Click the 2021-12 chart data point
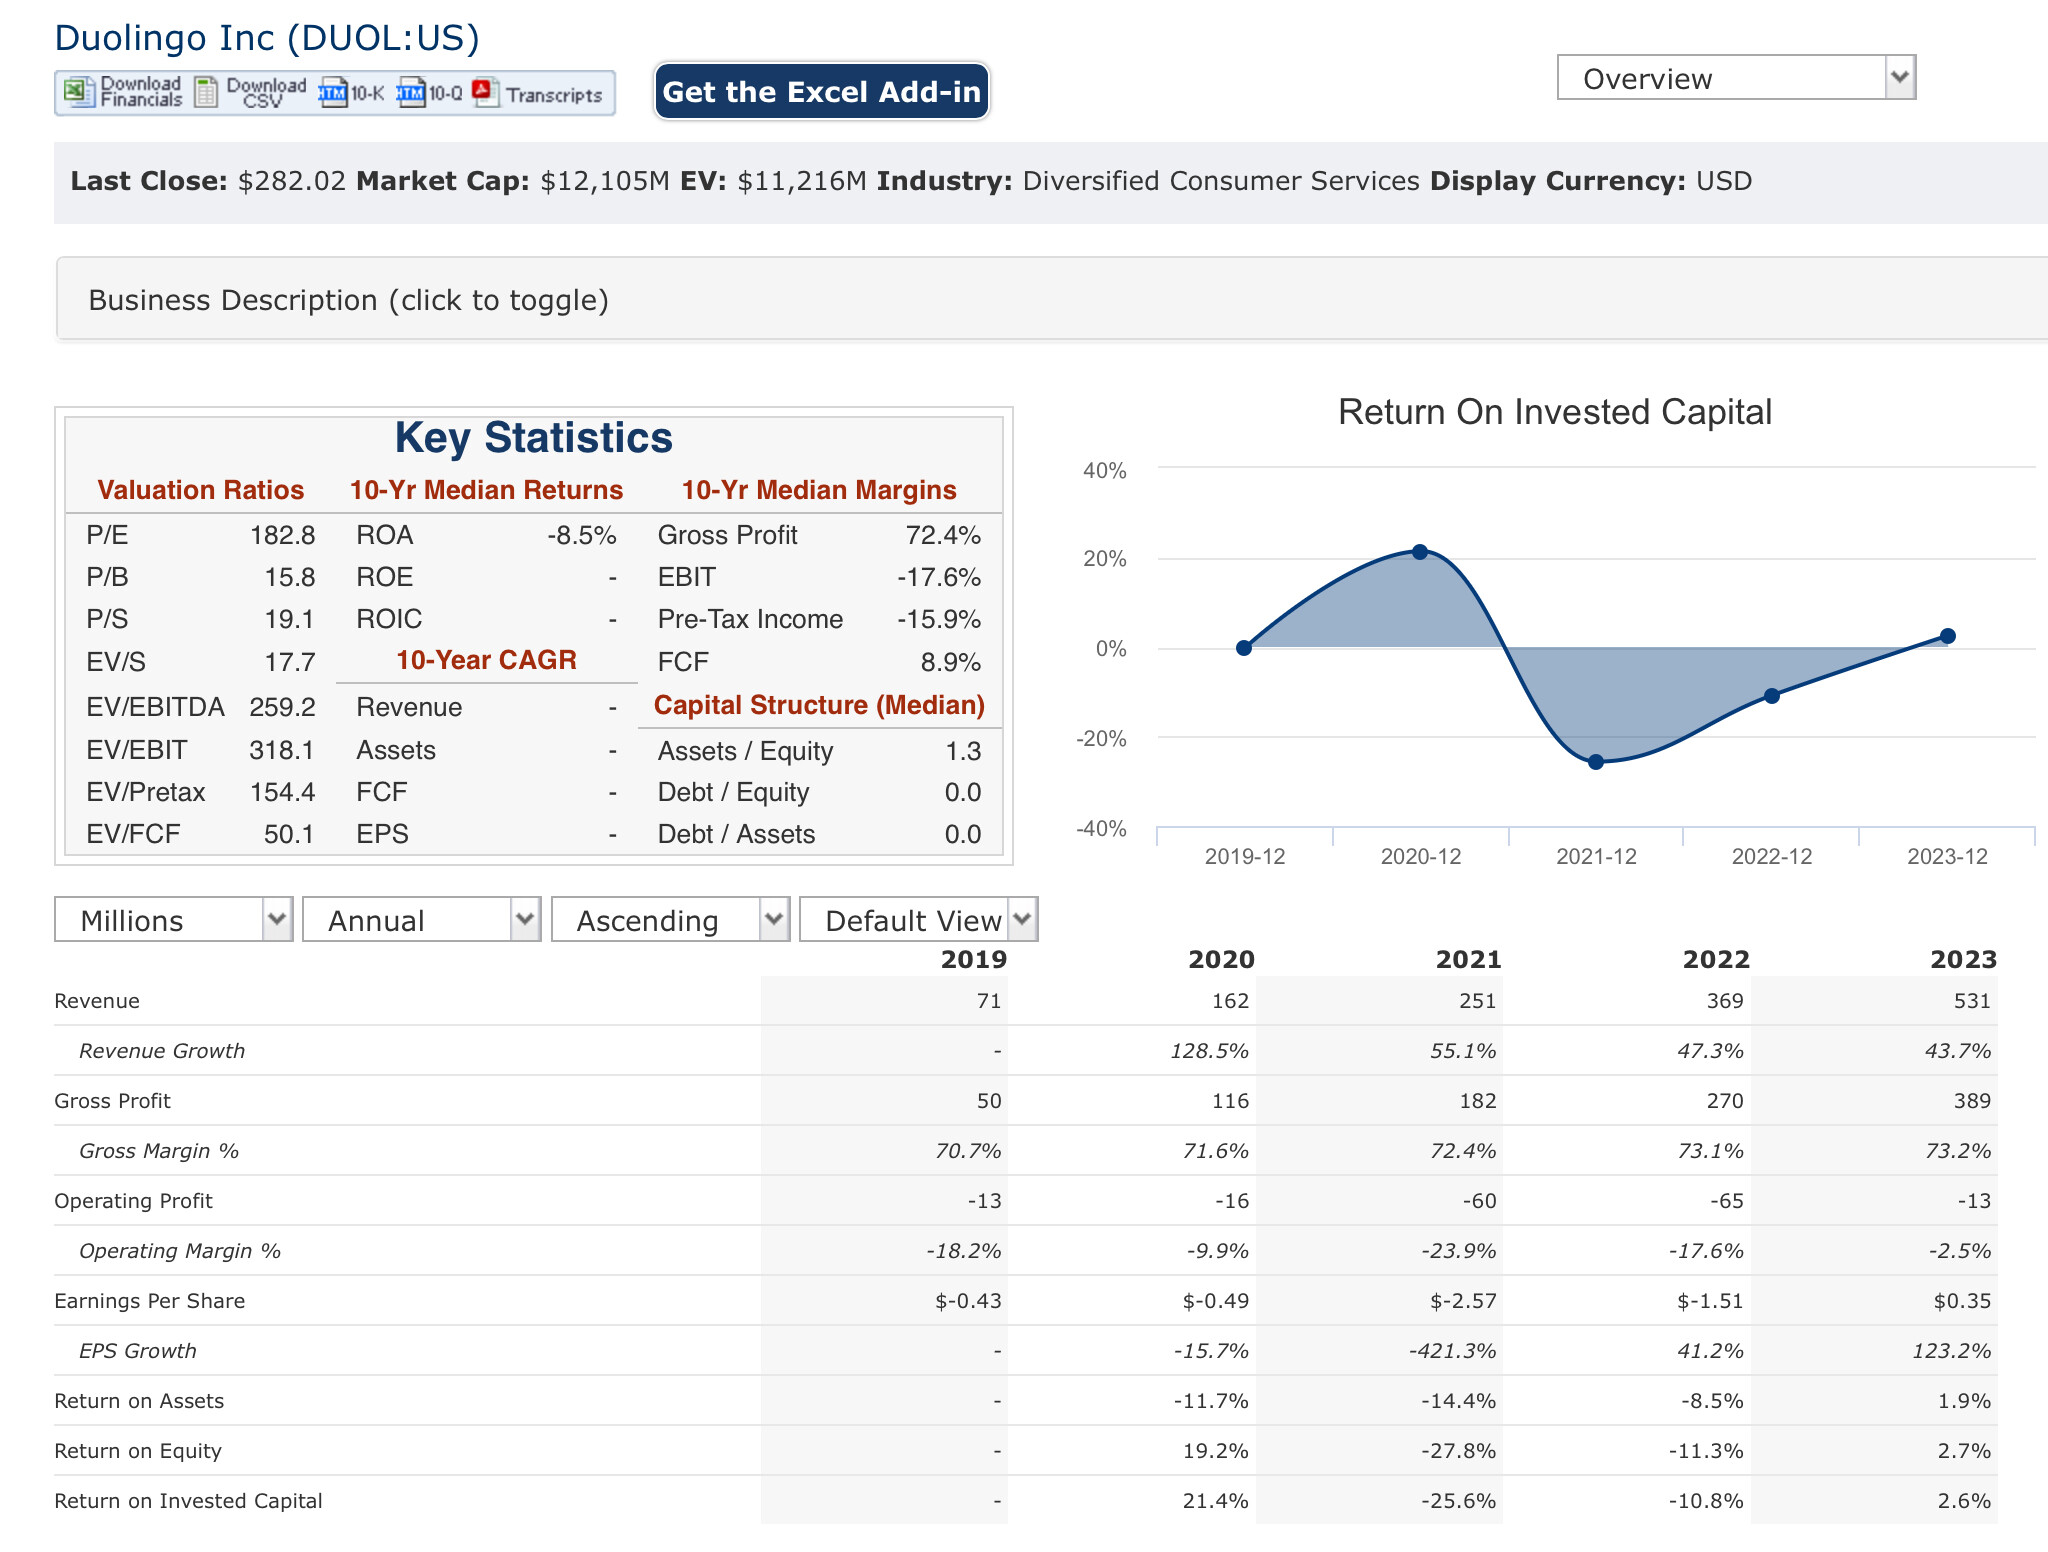Viewport: 2048px width, 1552px height. click(x=1596, y=762)
